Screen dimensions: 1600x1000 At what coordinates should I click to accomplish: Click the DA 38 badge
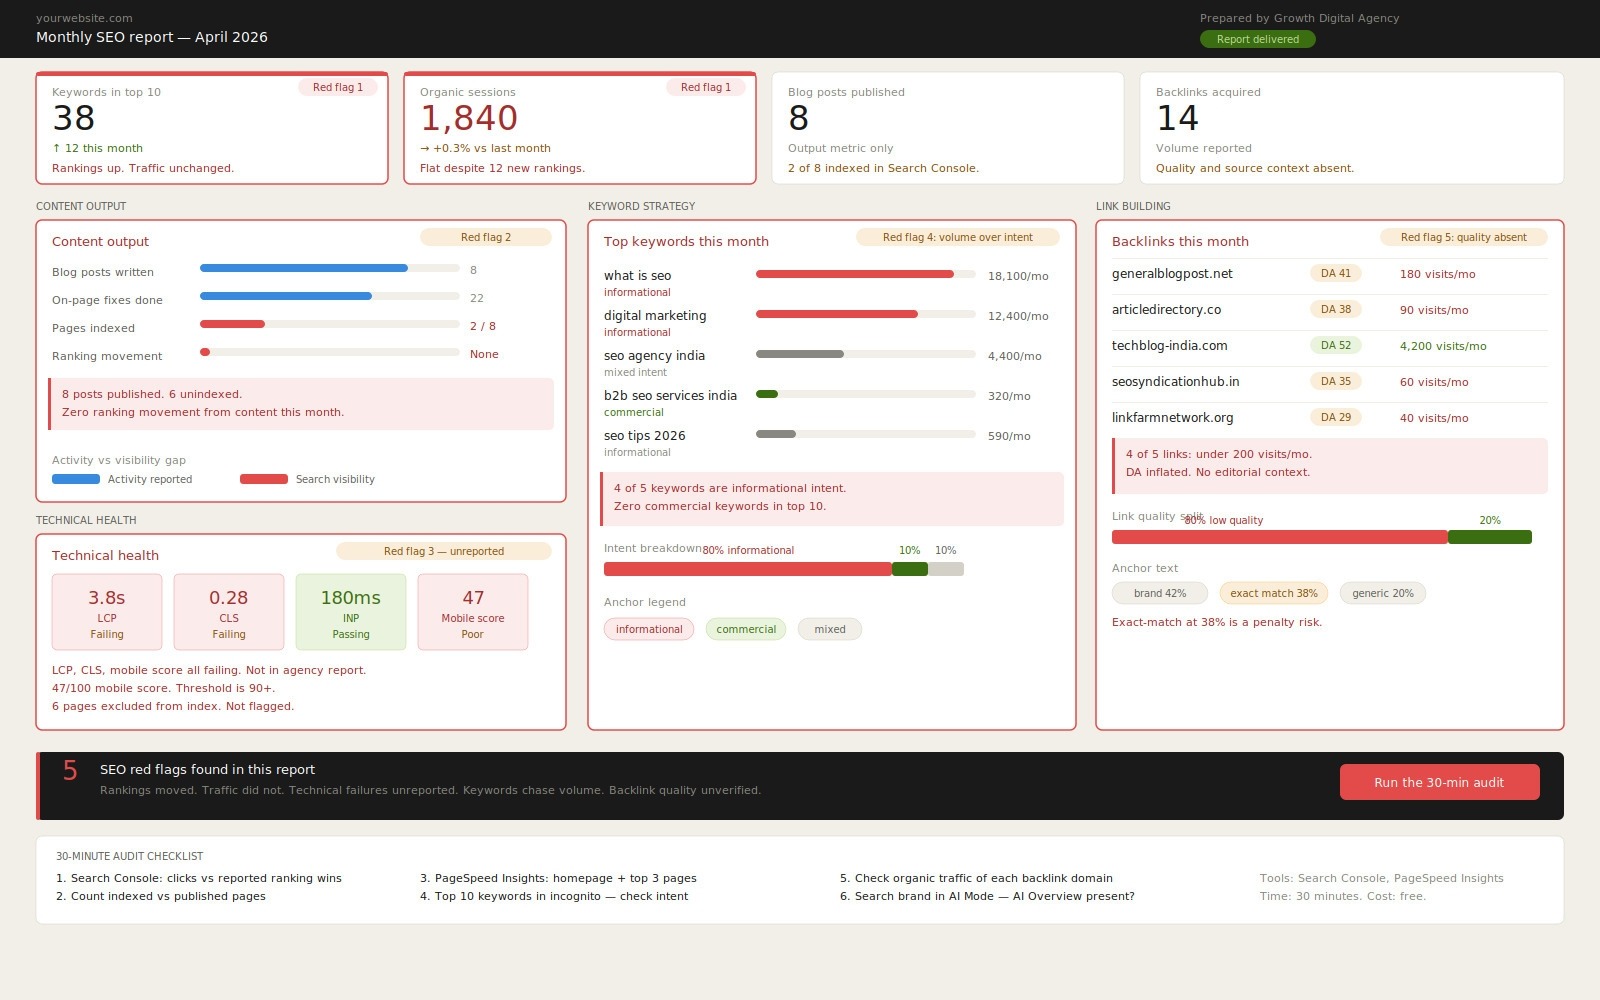click(x=1336, y=309)
